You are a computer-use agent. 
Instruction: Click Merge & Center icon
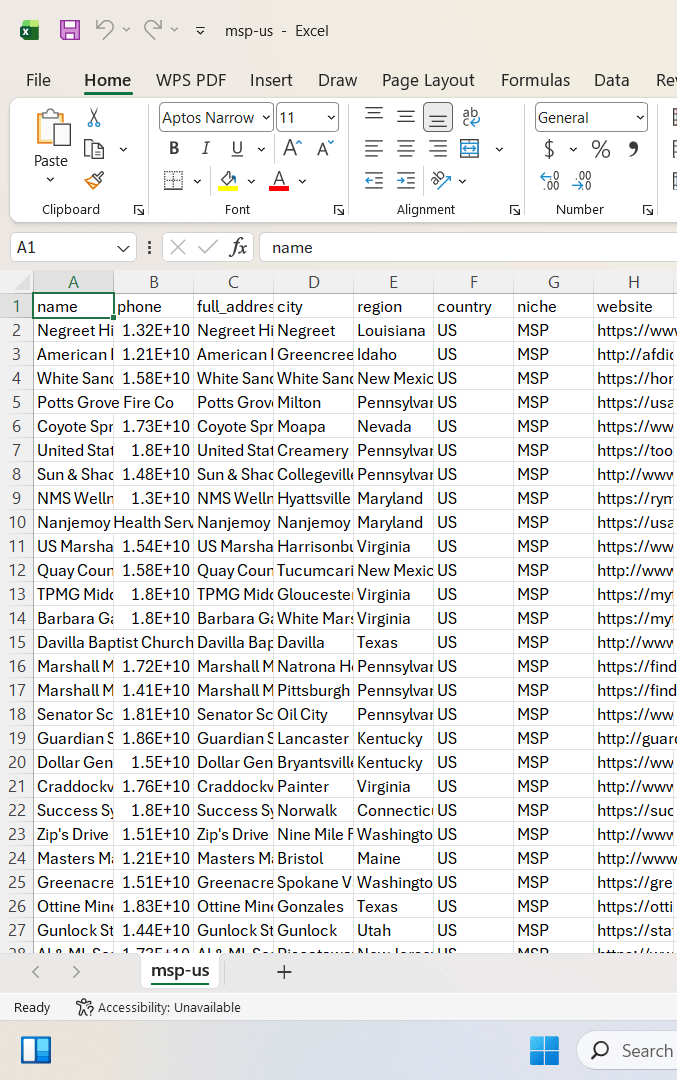470,149
